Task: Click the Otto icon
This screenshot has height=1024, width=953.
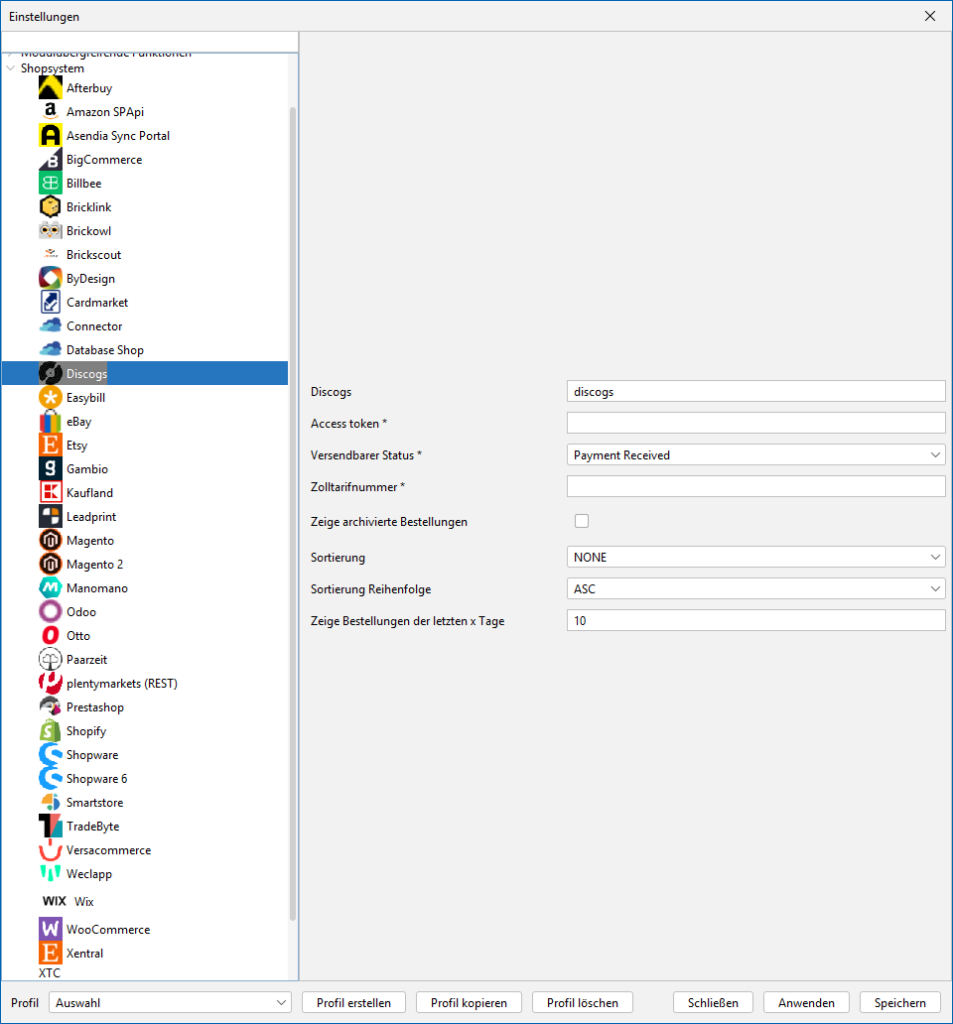Action: click(50, 636)
